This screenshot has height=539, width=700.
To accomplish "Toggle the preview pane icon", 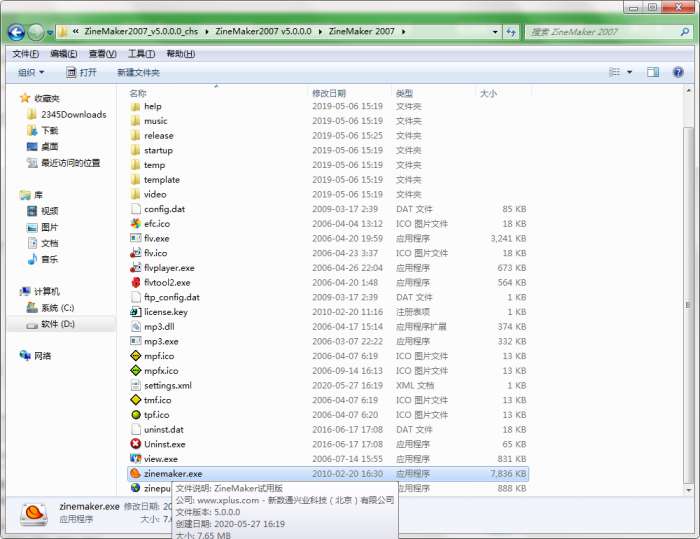I will tap(653, 72).
